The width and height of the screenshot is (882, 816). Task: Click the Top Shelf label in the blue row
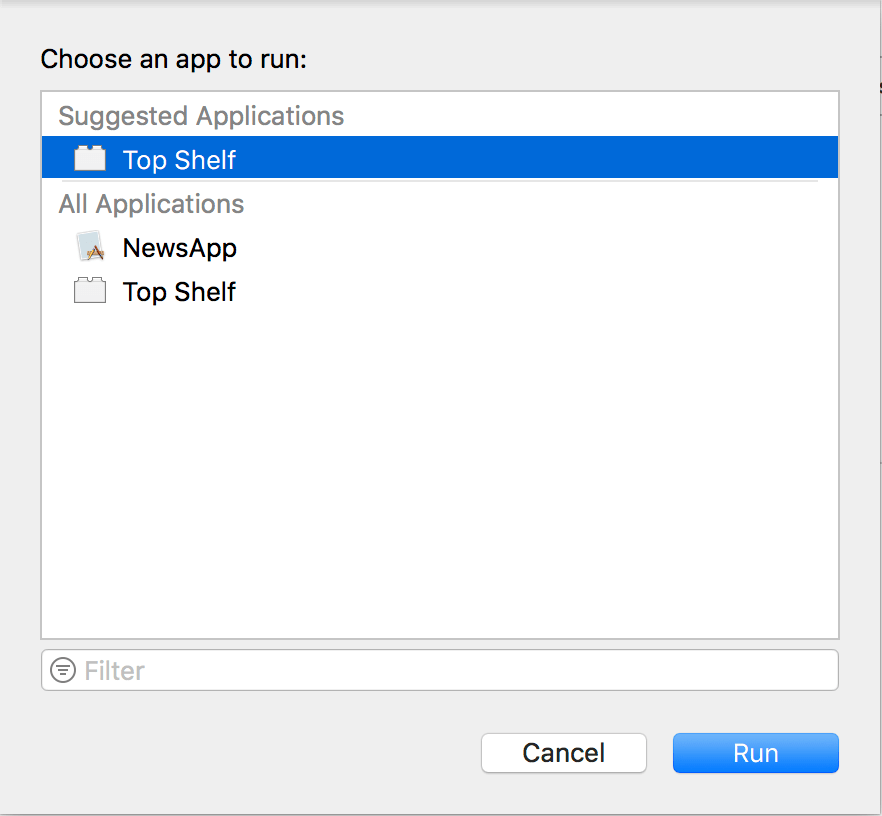(178, 159)
